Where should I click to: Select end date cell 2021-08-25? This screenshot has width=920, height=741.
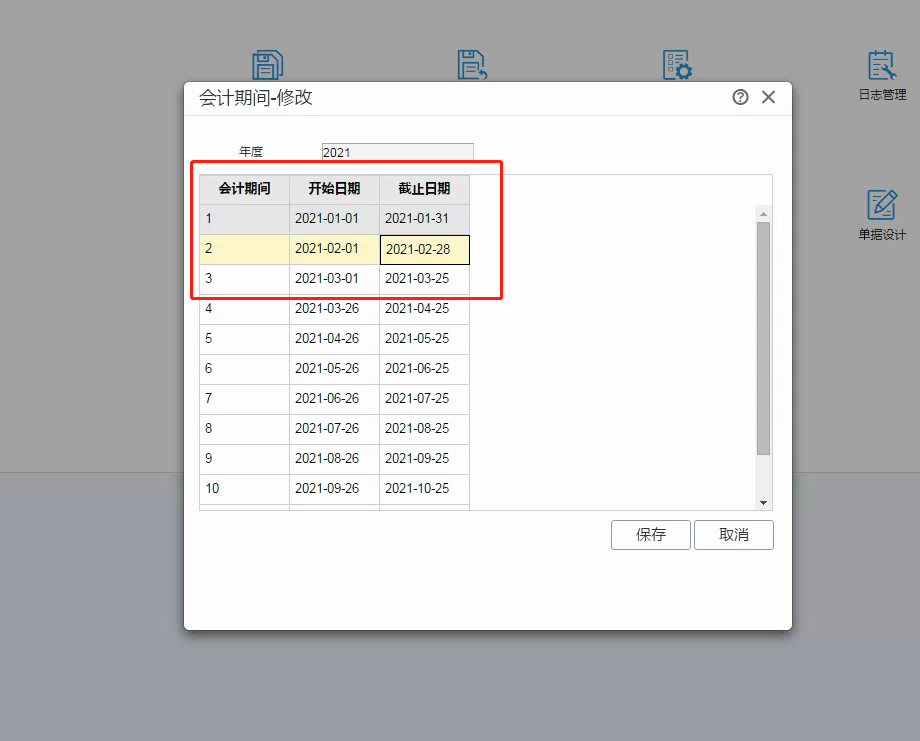[424, 429]
